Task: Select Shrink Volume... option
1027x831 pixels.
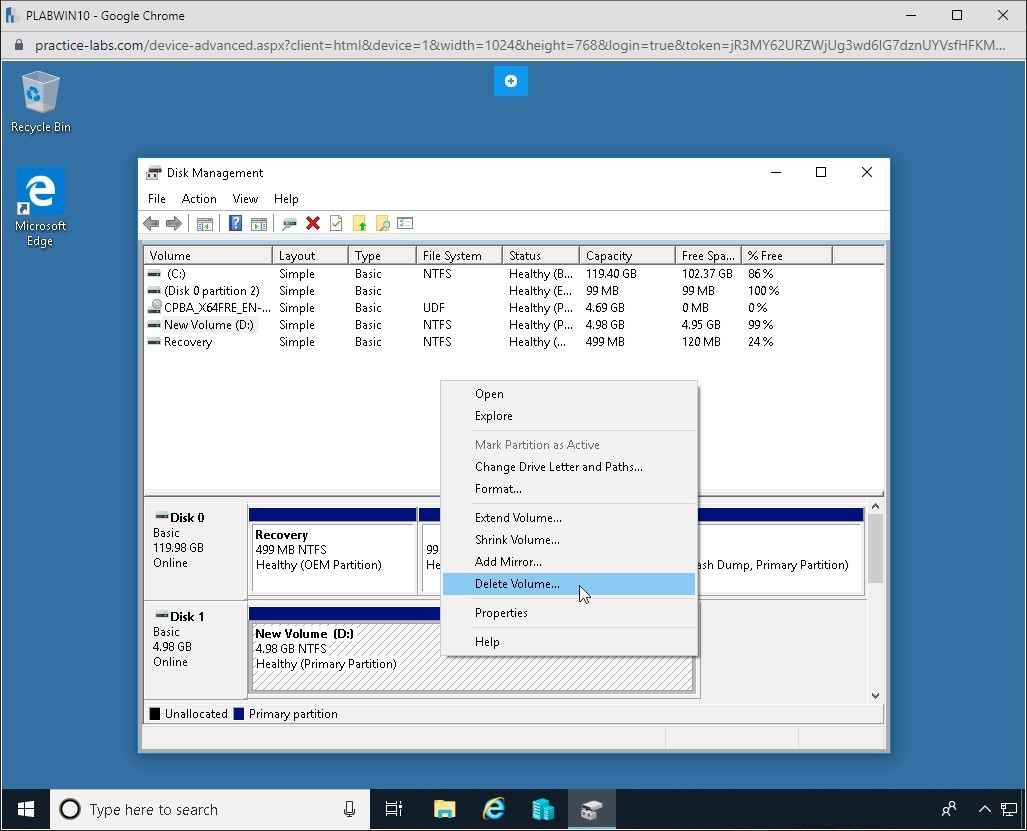Action: [x=569, y=540]
